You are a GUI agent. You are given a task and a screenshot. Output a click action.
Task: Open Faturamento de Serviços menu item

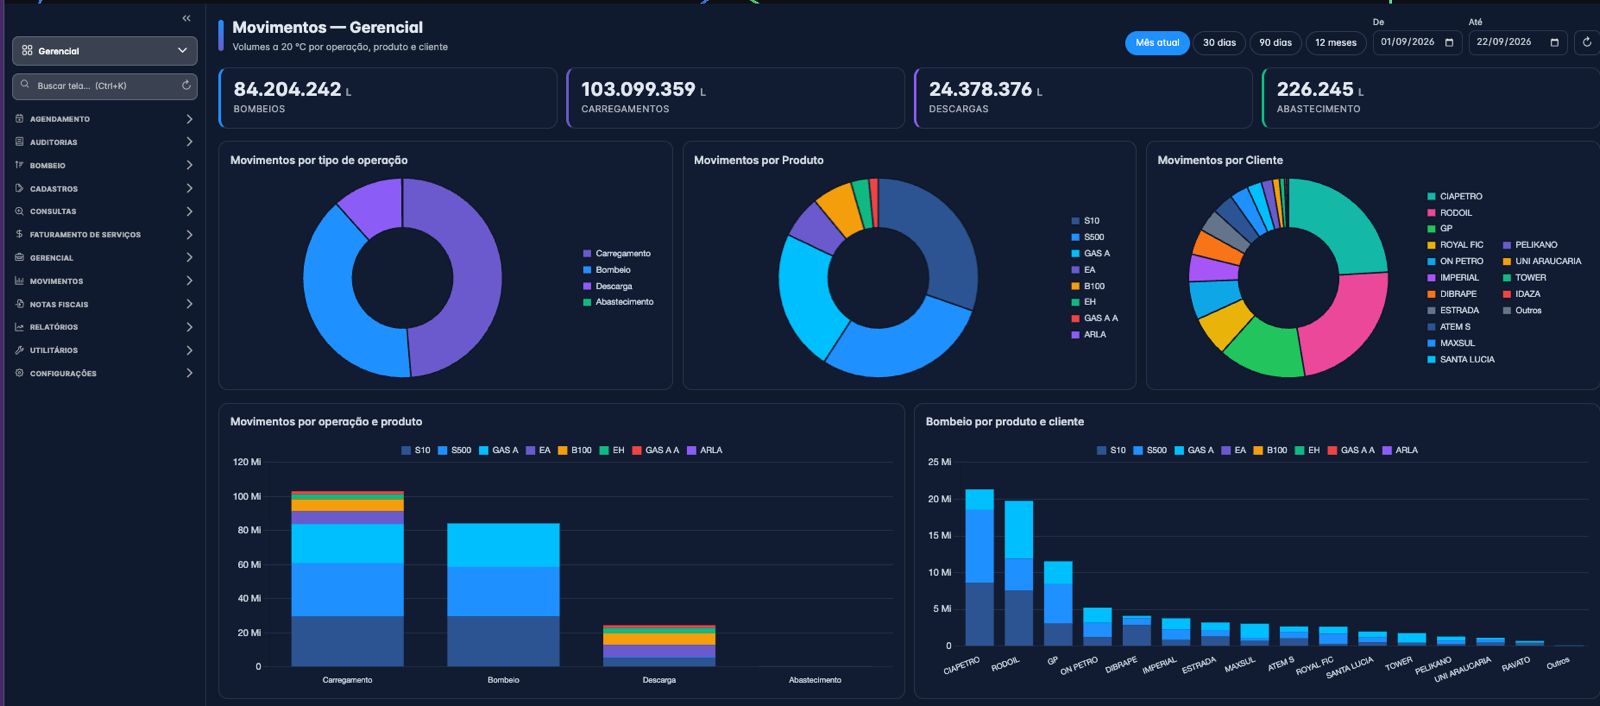point(105,234)
